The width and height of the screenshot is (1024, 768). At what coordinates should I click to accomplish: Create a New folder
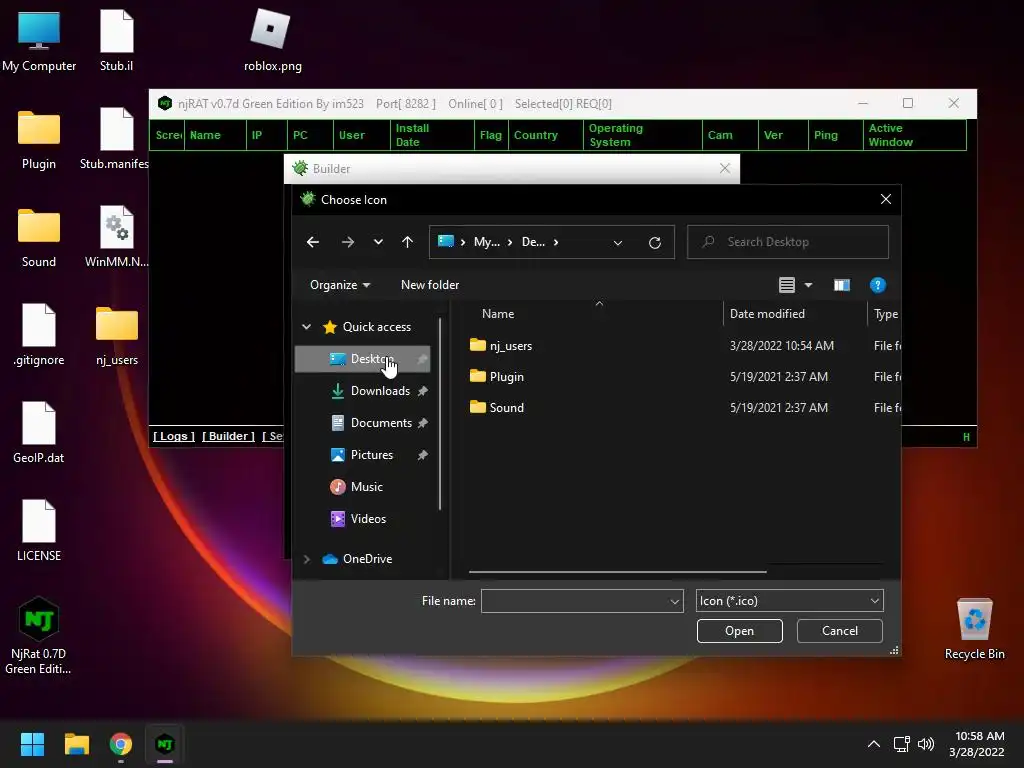[430, 285]
